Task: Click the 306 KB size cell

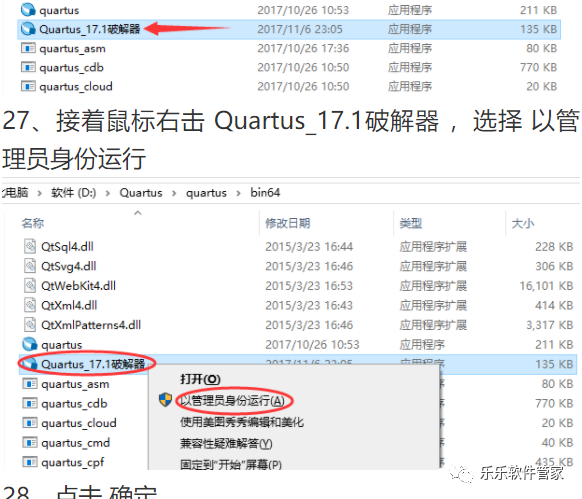Action: [x=554, y=266]
